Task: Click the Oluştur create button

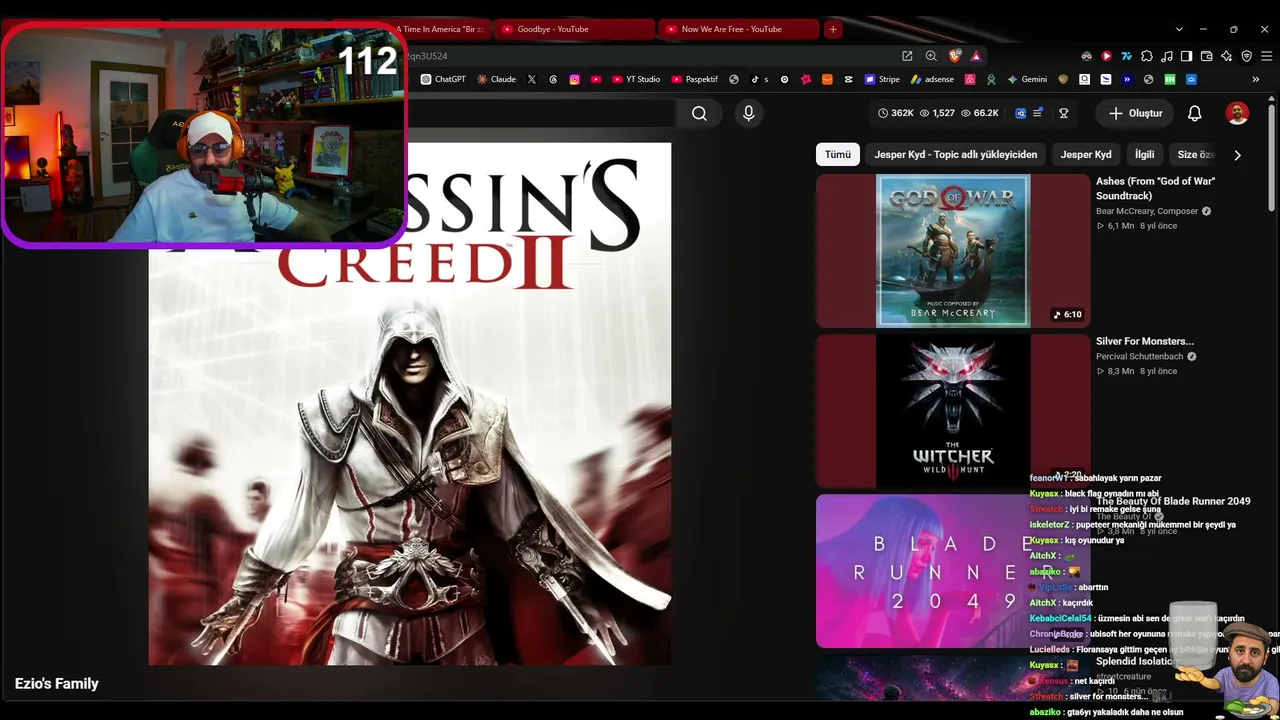Action: coord(1136,114)
